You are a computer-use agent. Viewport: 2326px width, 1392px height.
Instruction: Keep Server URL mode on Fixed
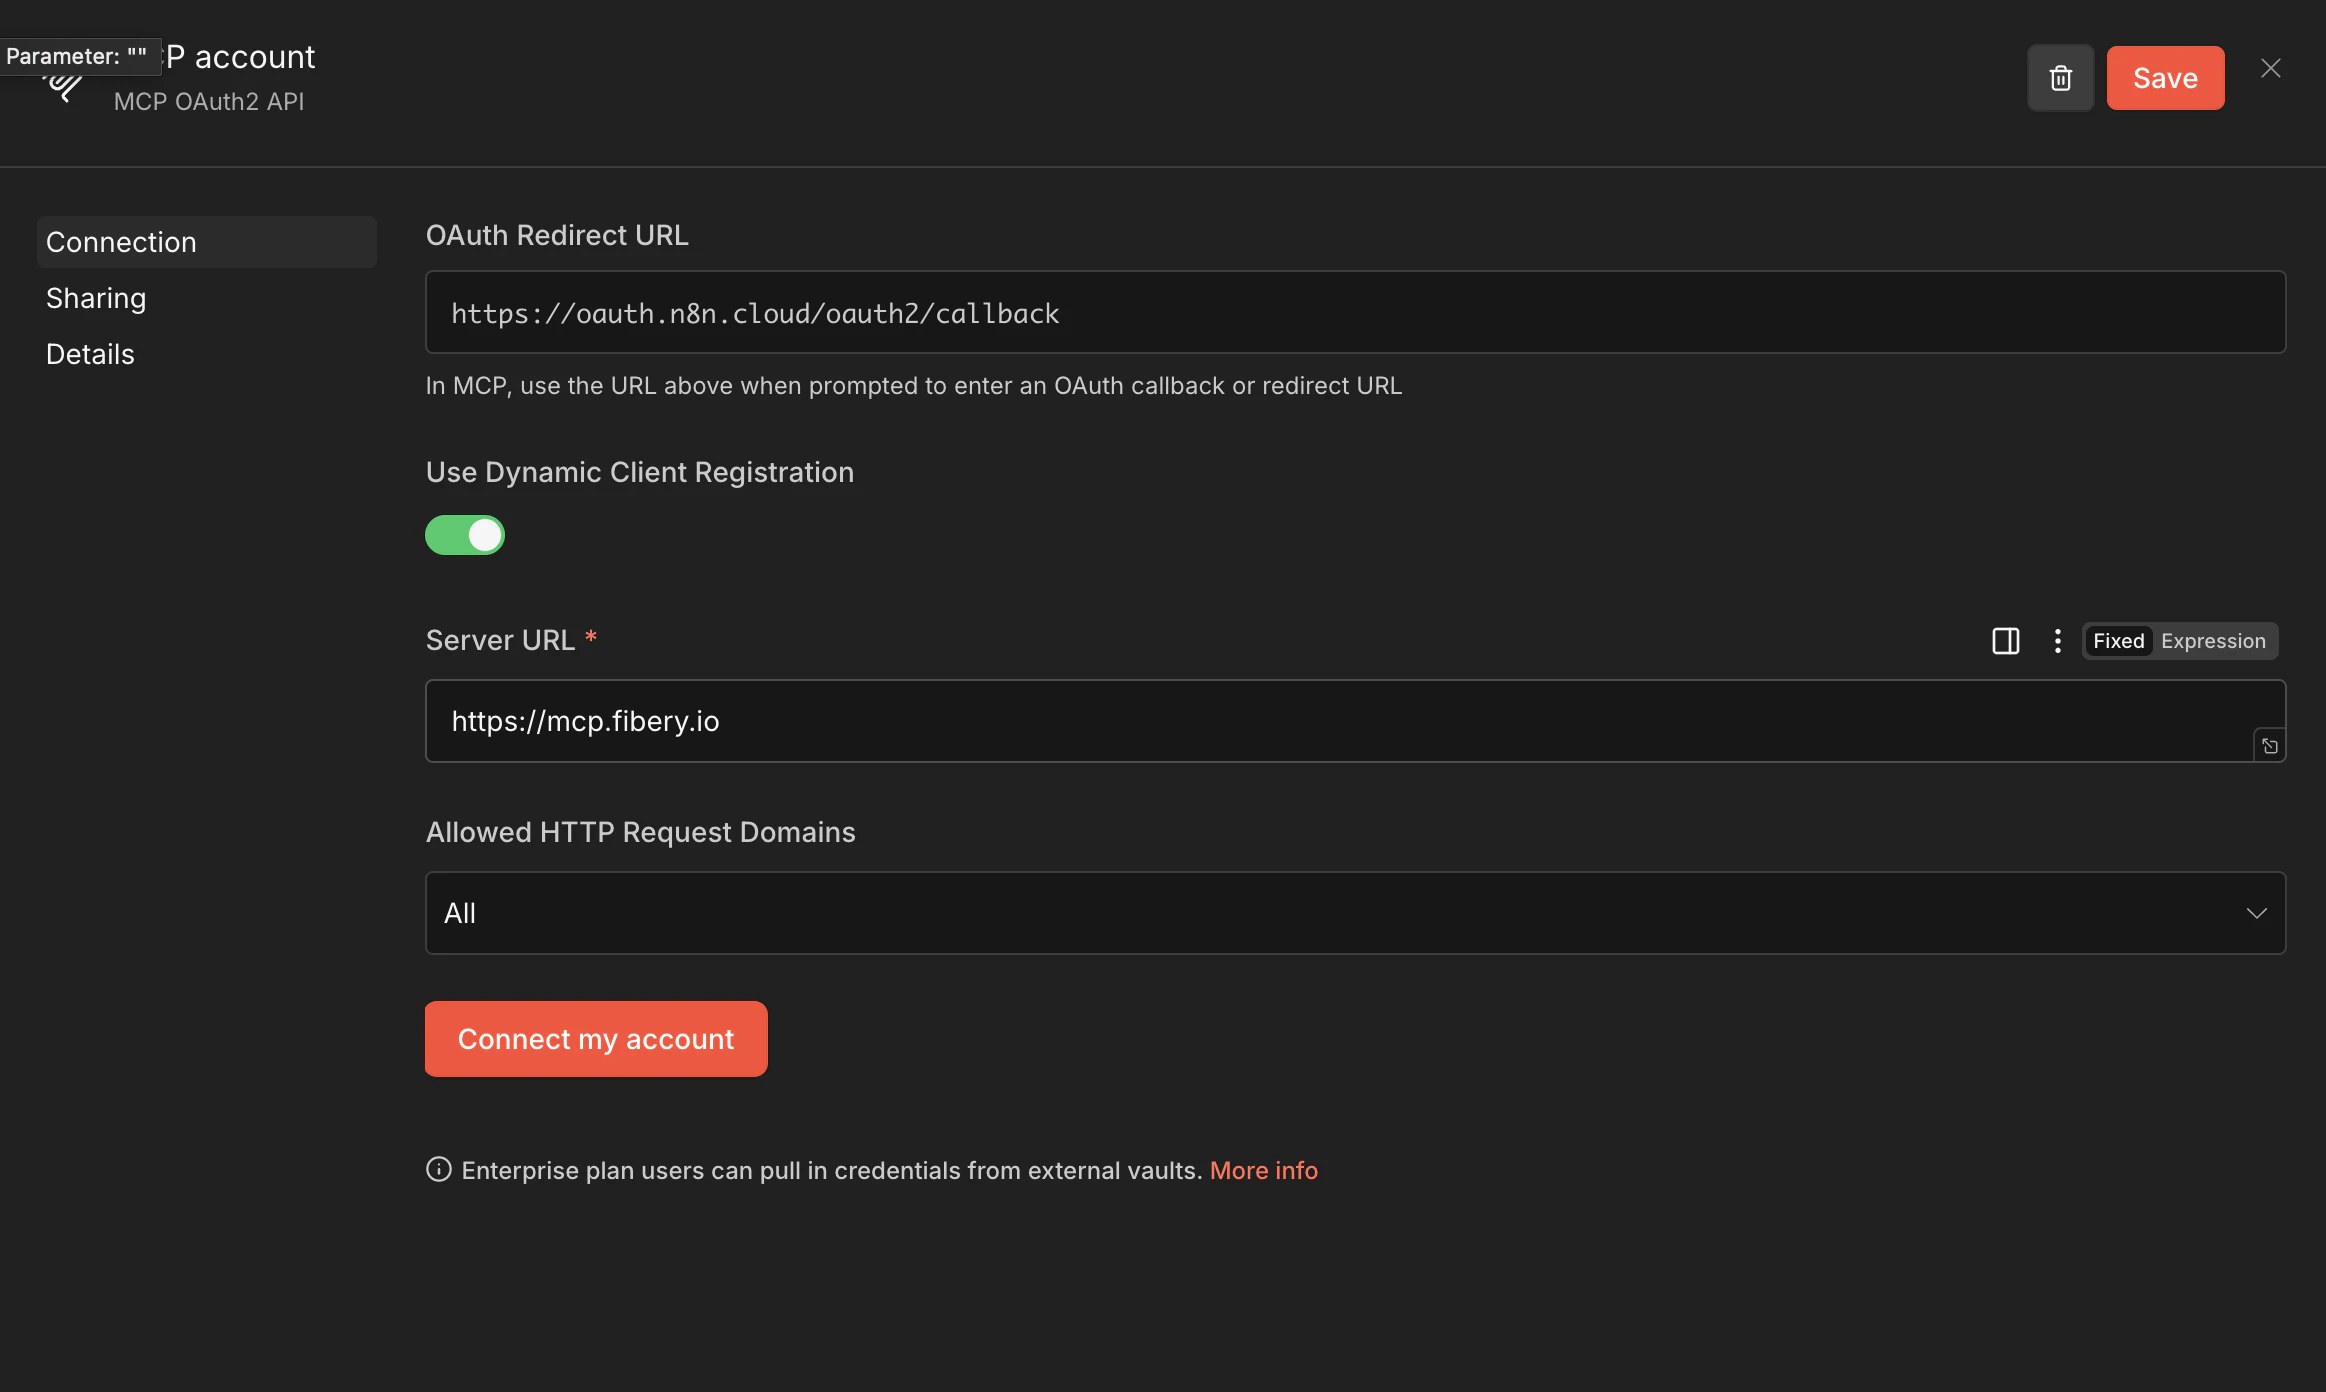[x=2118, y=641]
